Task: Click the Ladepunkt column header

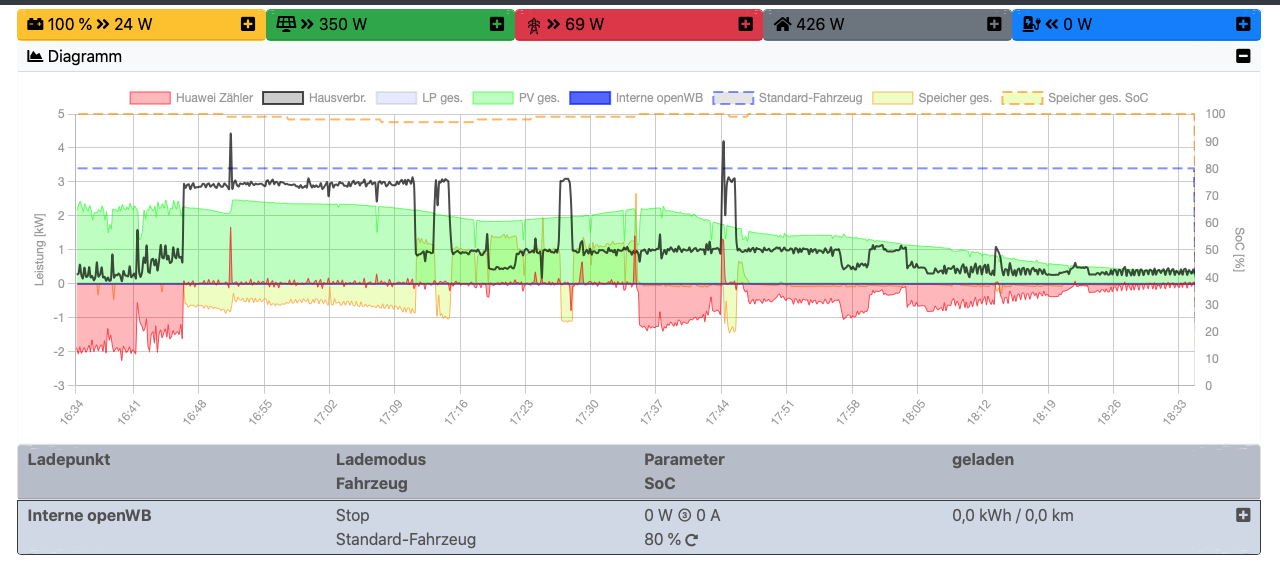Action: (69, 460)
